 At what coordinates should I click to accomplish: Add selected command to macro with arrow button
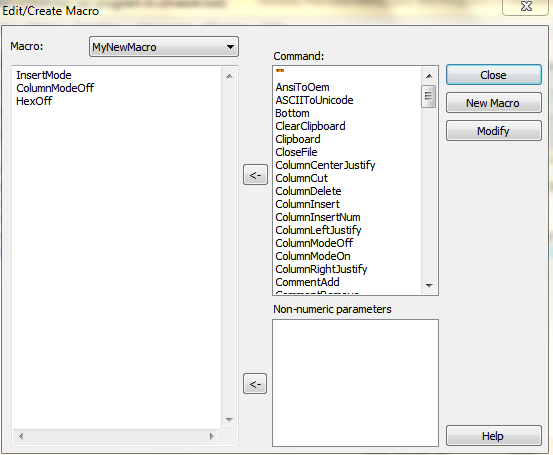(x=255, y=175)
